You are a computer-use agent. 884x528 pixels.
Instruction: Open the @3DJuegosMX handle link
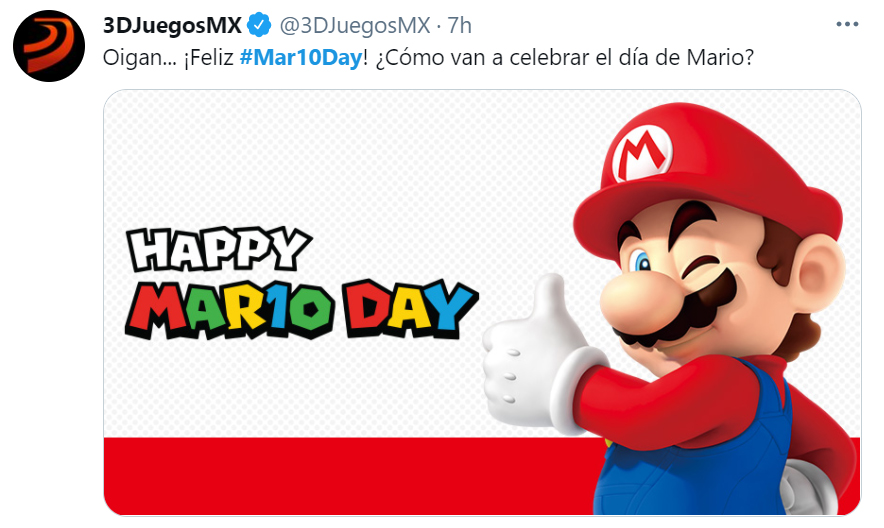(355, 25)
